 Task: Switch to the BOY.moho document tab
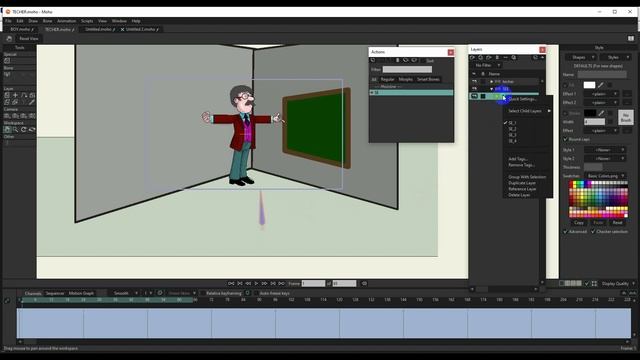click(x=22, y=29)
